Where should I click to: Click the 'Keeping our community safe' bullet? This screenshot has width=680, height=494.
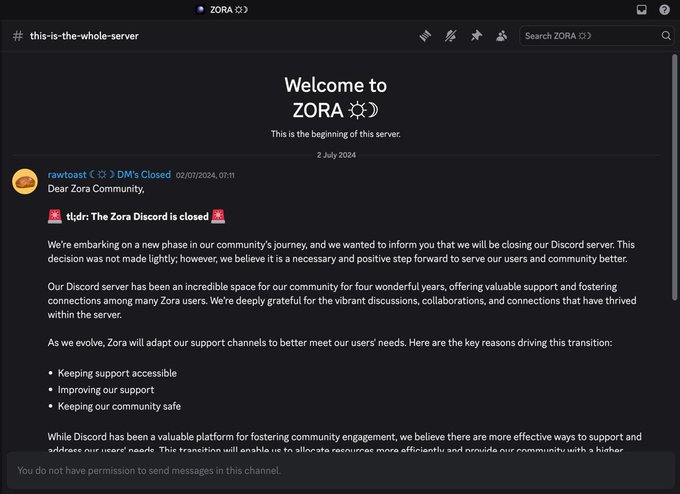pos(119,406)
